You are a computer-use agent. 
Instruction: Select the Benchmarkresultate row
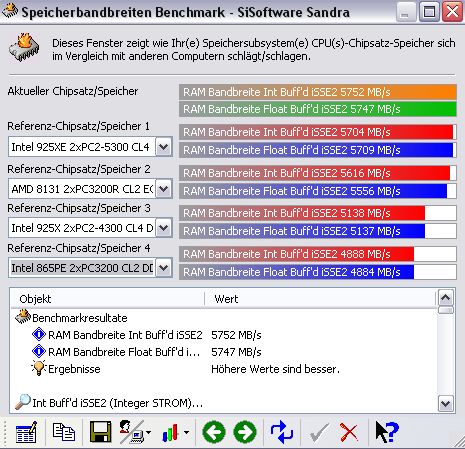pos(224,318)
